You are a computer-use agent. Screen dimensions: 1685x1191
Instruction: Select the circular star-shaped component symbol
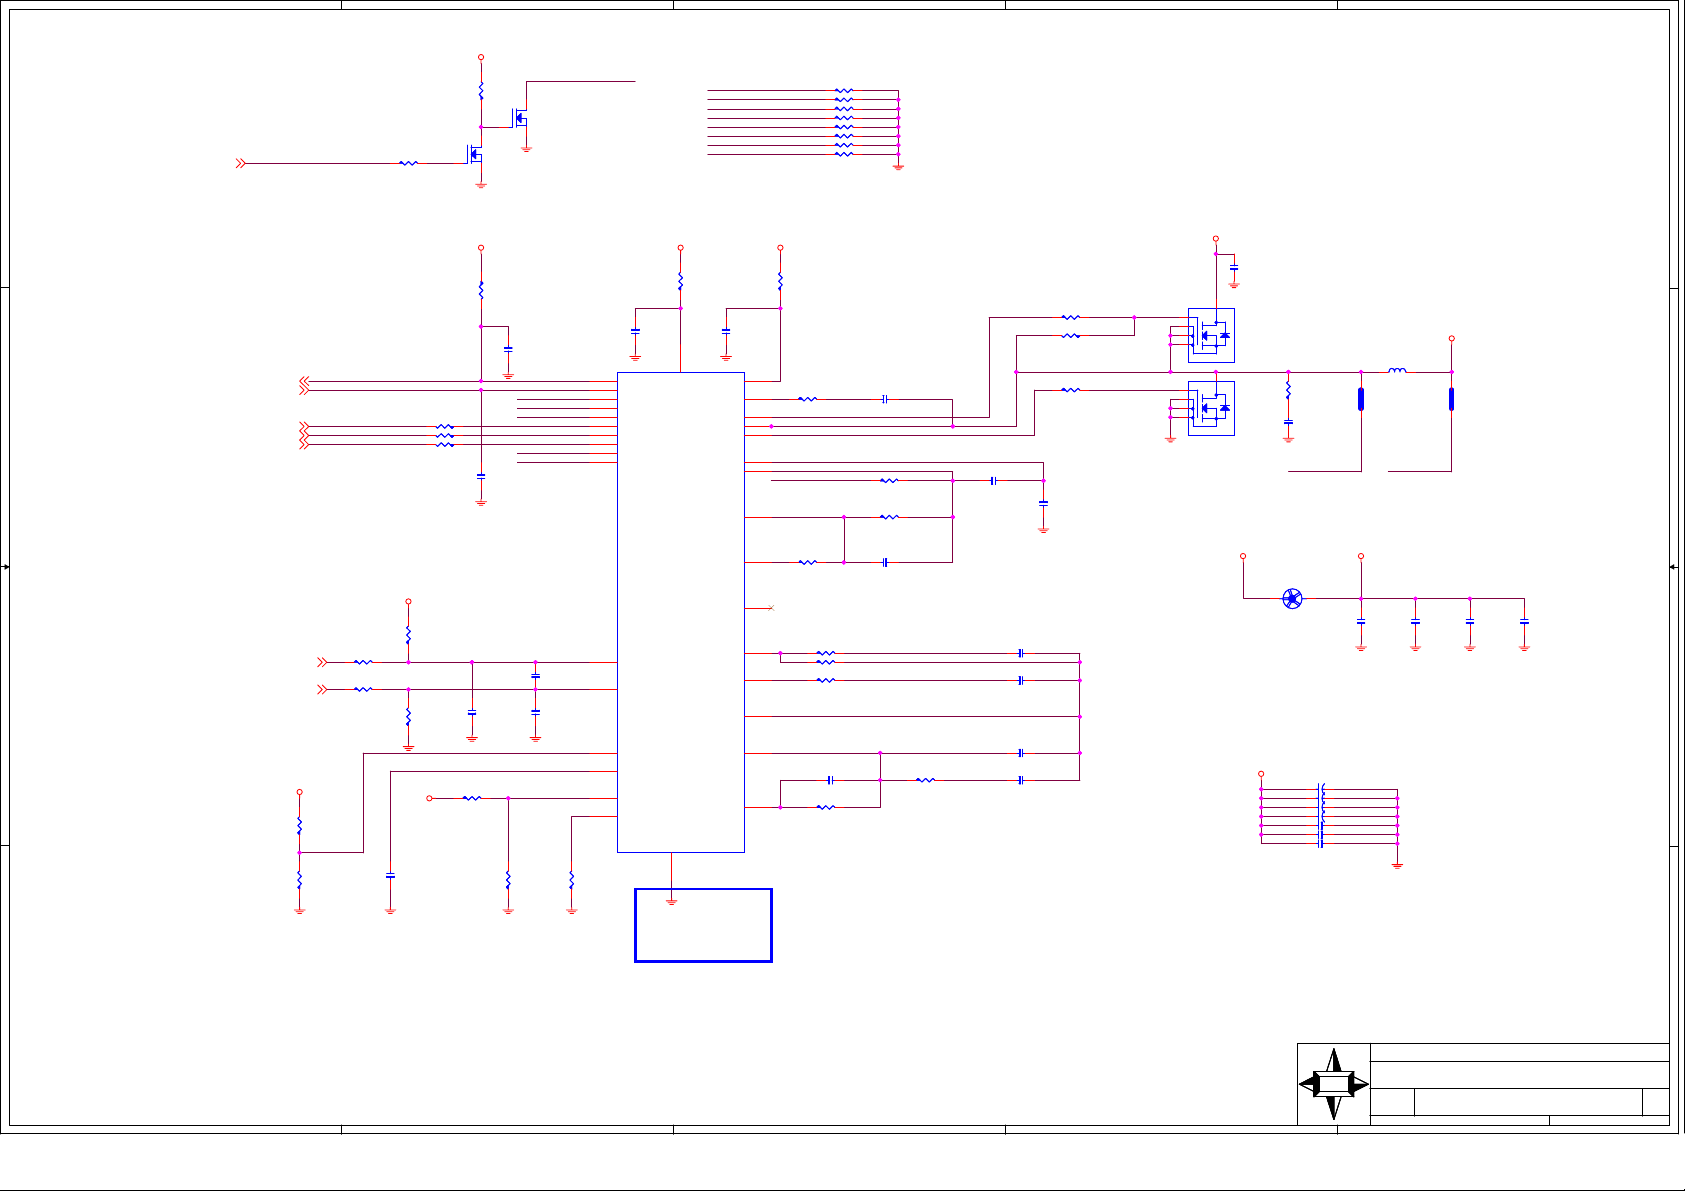(x=1292, y=599)
